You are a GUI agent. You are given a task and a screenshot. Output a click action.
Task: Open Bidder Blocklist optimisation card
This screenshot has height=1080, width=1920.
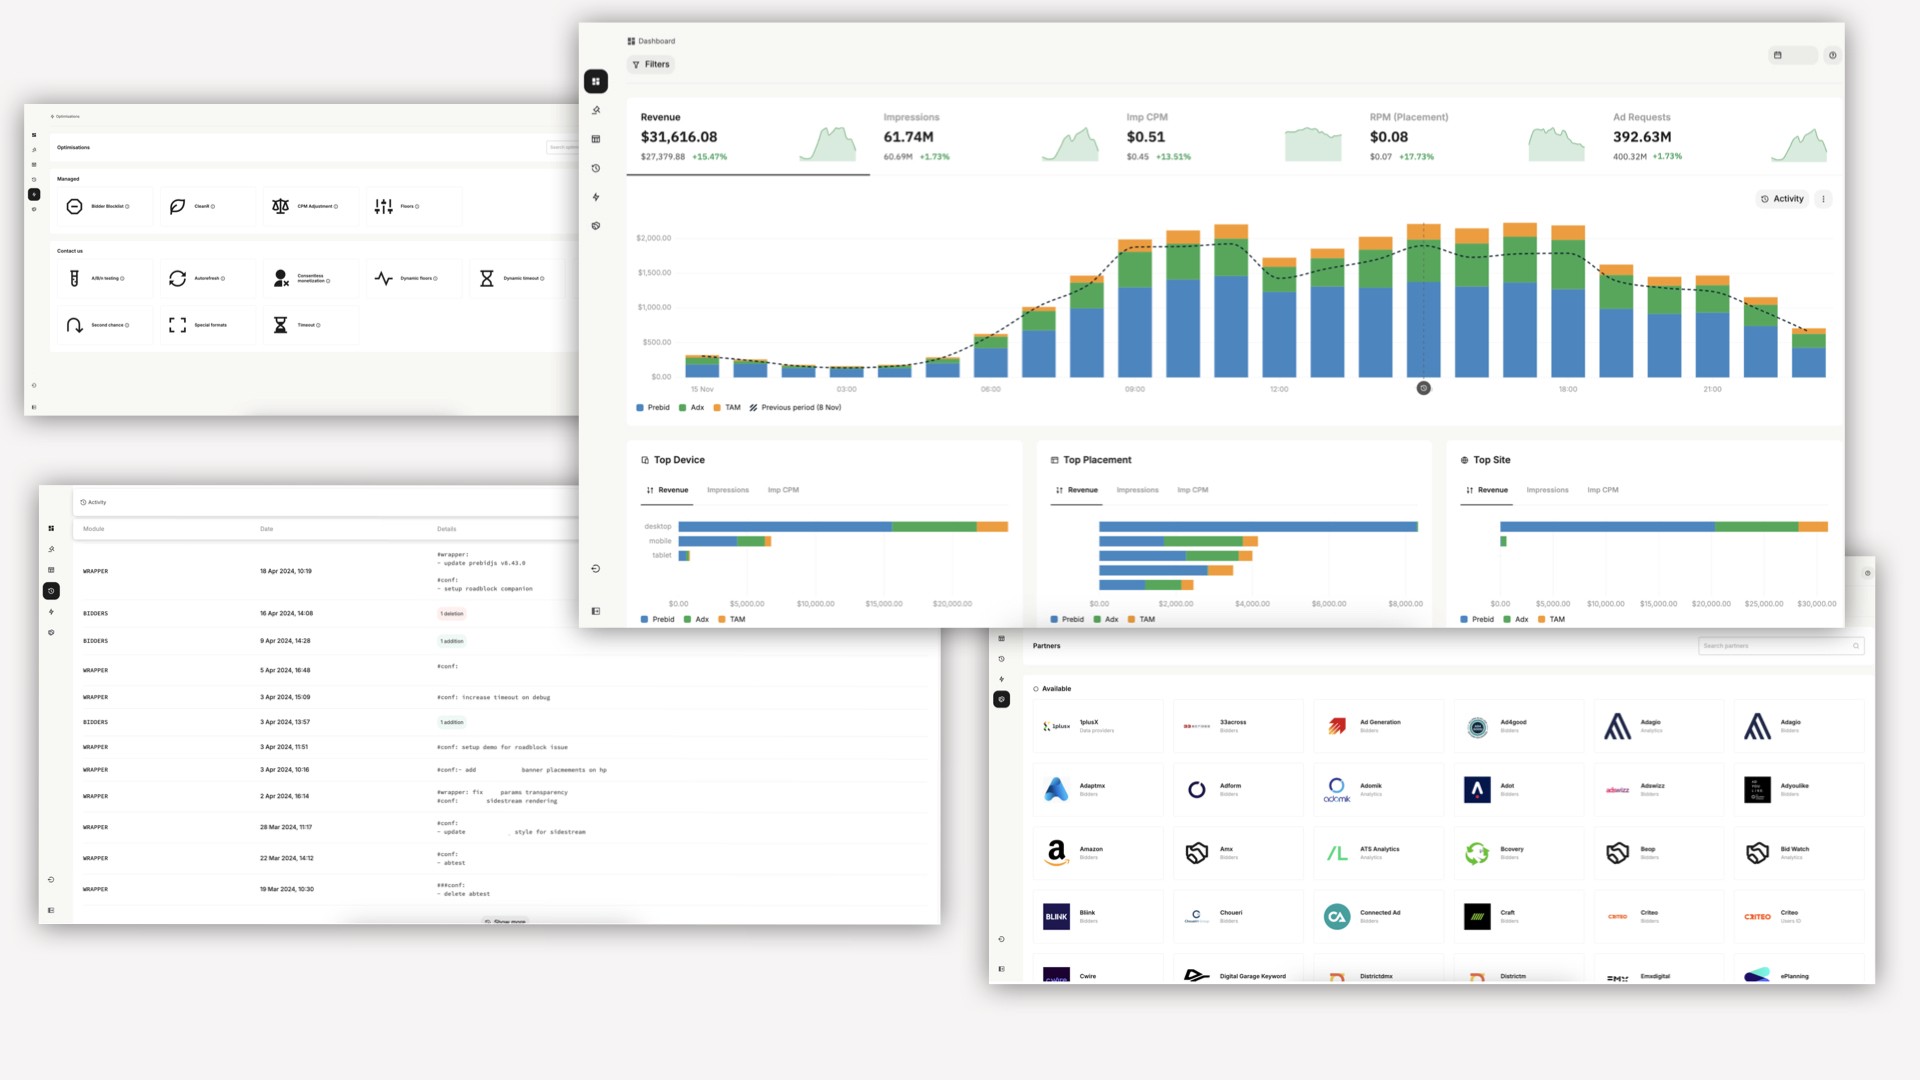click(x=105, y=206)
